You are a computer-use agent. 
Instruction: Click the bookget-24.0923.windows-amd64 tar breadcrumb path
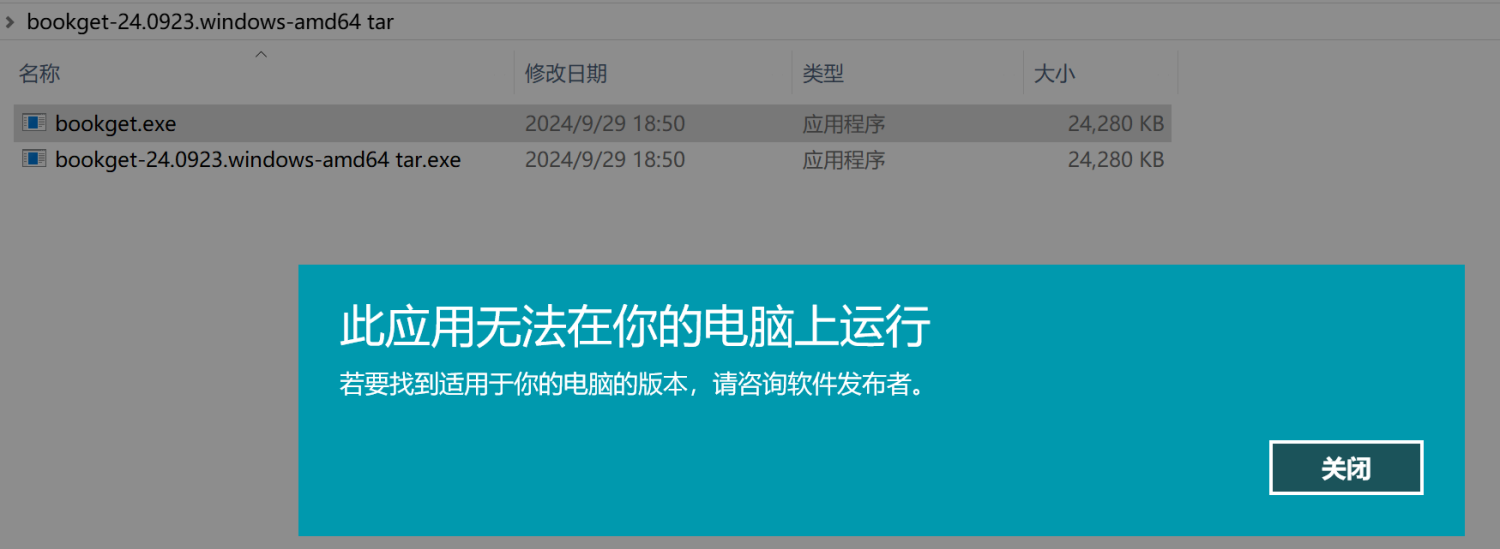tap(210, 22)
